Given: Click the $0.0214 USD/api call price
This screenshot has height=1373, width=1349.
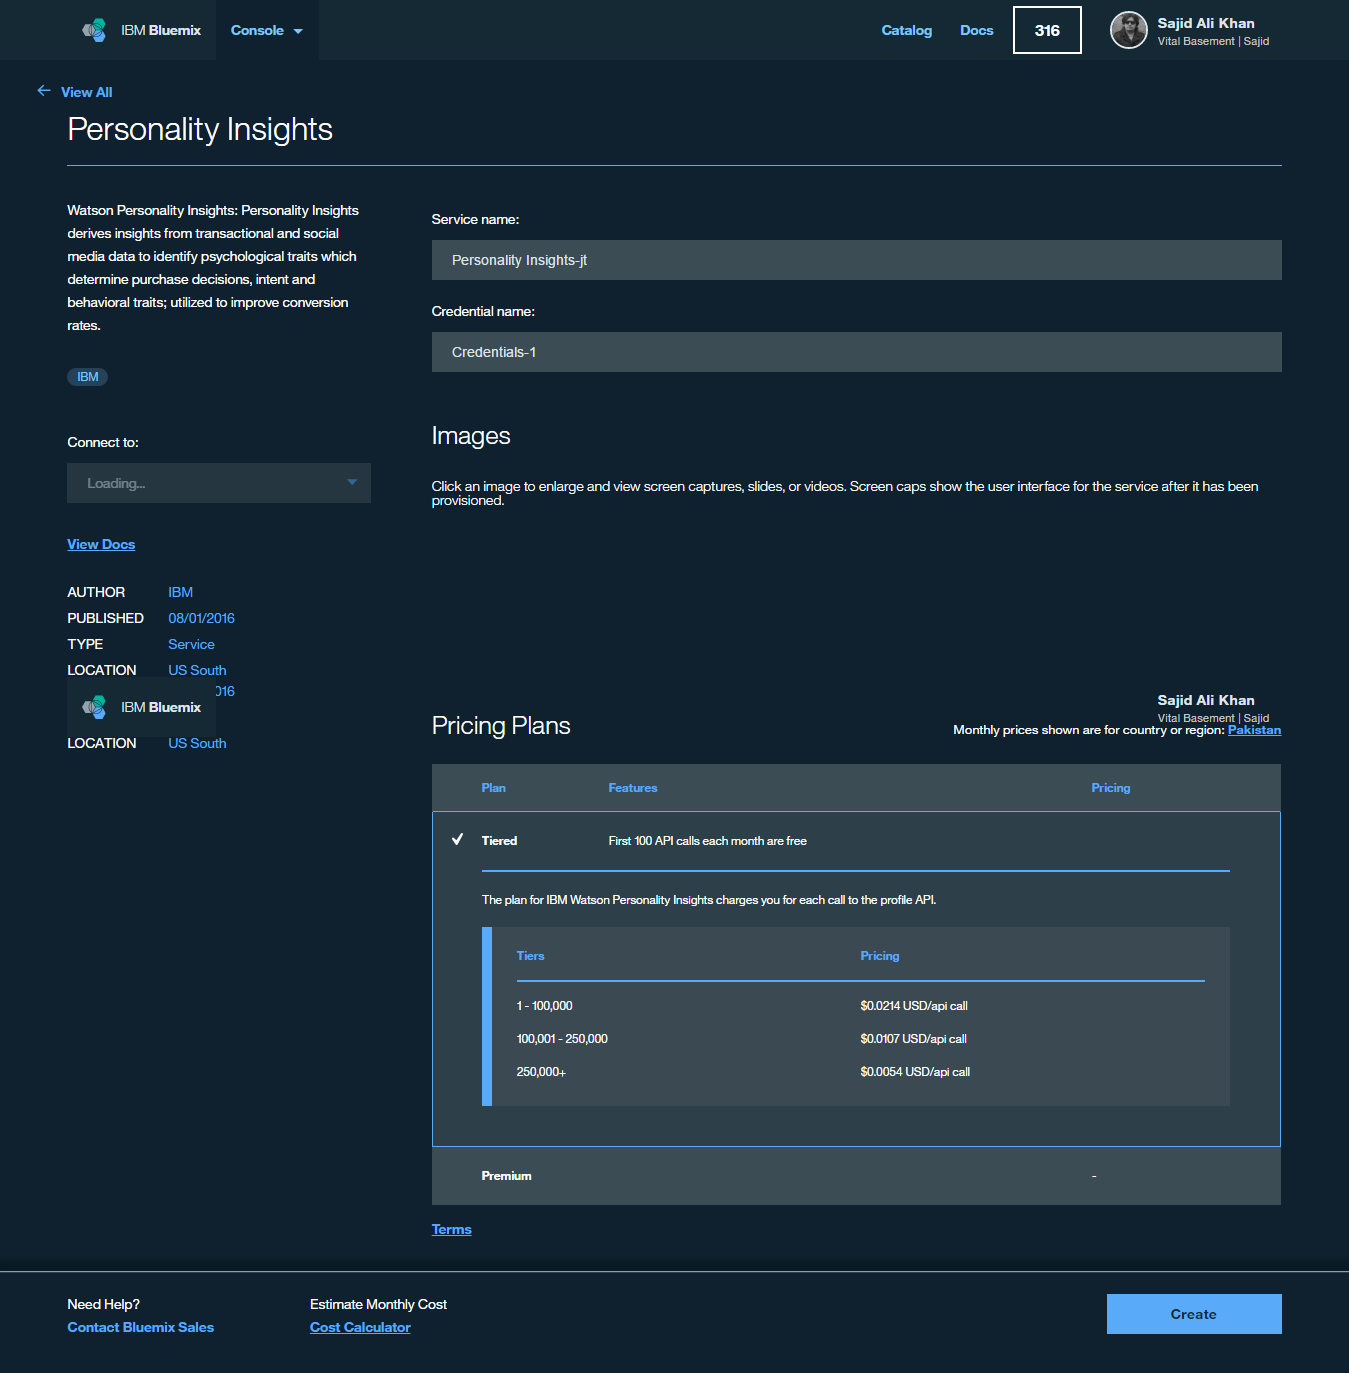Looking at the screenshot, I should [914, 1006].
